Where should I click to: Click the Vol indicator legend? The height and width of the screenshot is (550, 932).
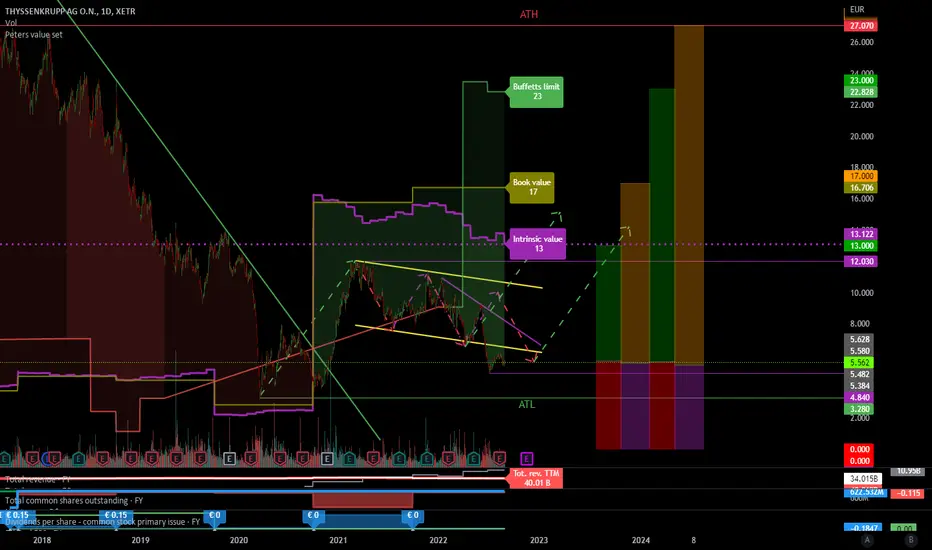(11, 23)
